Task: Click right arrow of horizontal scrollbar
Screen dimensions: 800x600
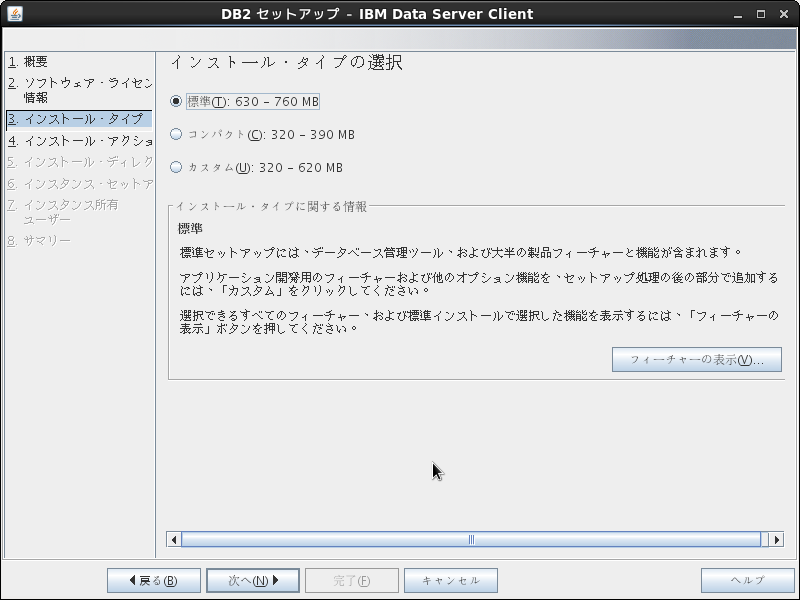Action: point(777,539)
